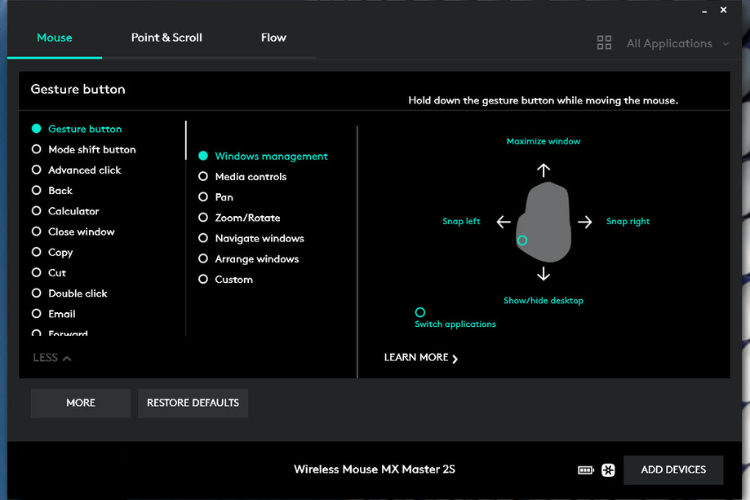The width and height of the screenshot is (750, 500).
Task: Switch to the Point & Scroll tab
Action: pos(166,38)
